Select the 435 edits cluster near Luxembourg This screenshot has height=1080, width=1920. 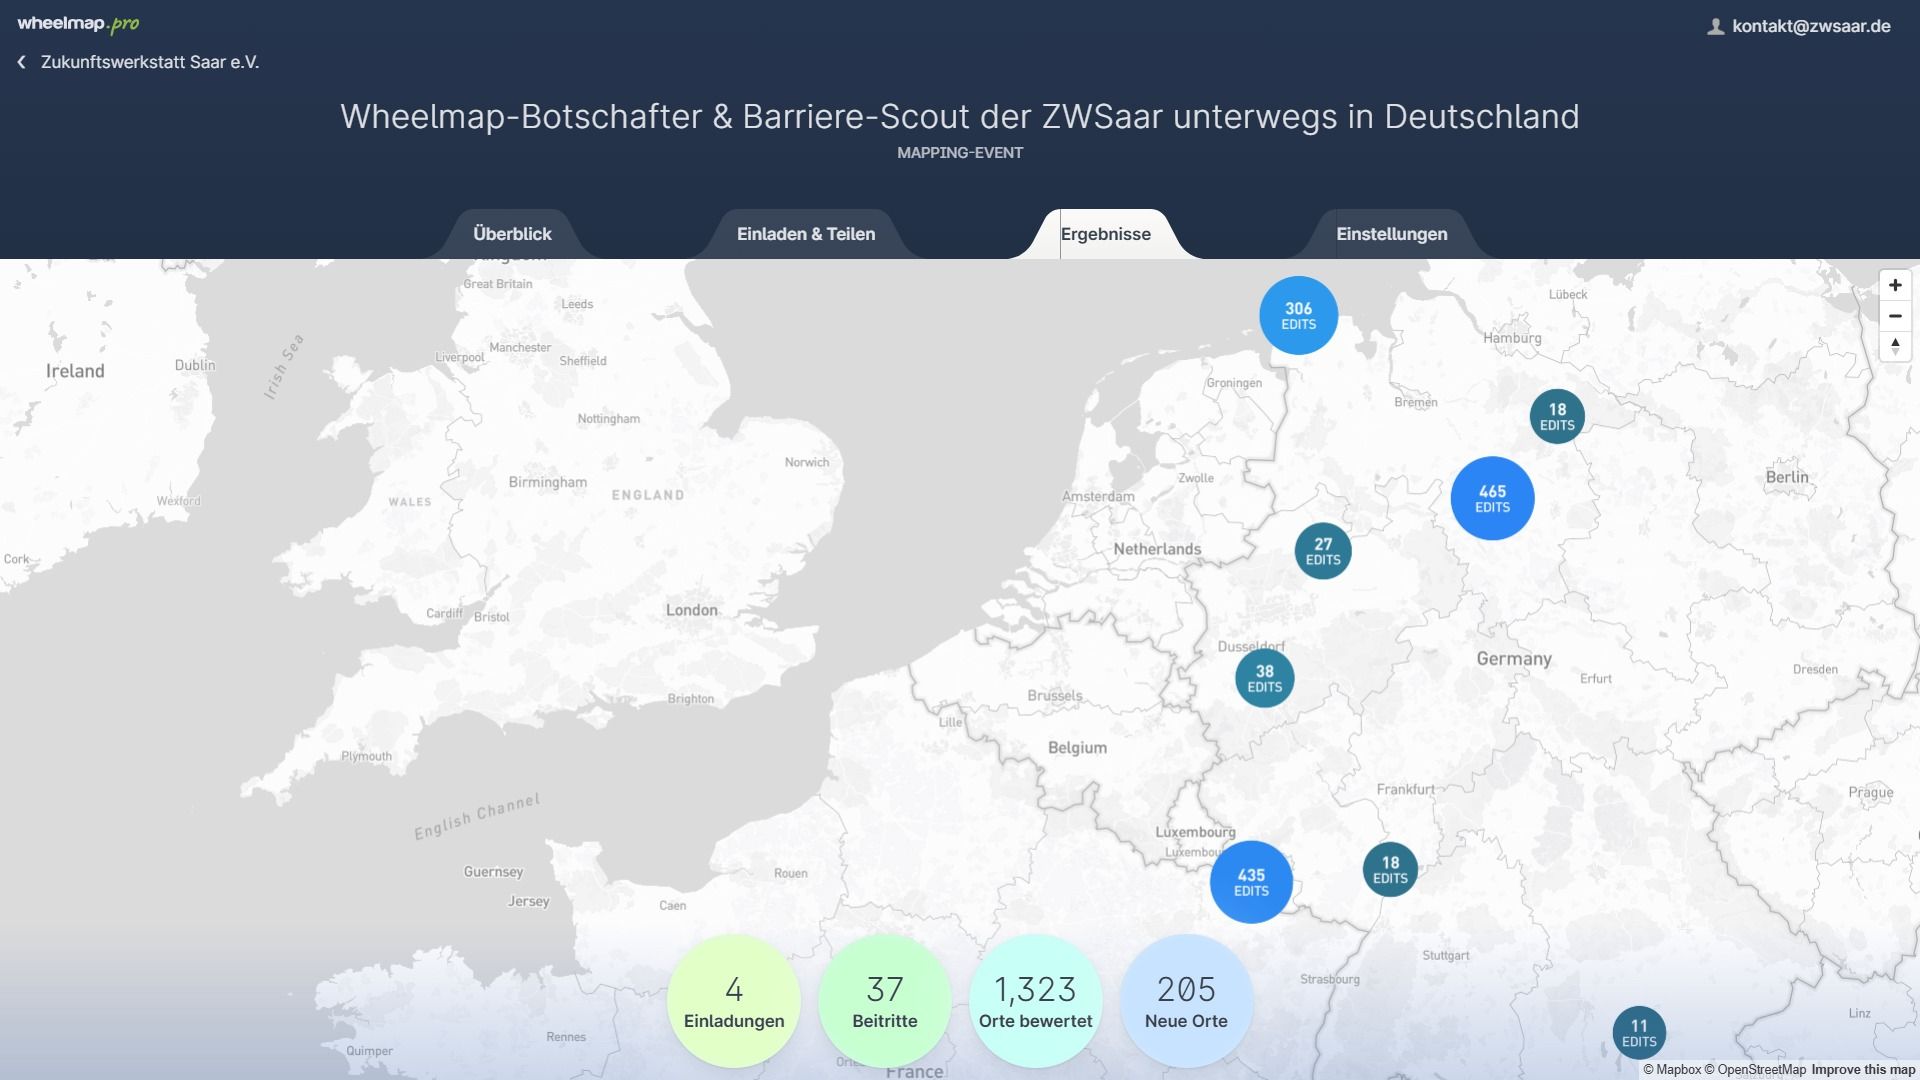tap(1251, 882)
